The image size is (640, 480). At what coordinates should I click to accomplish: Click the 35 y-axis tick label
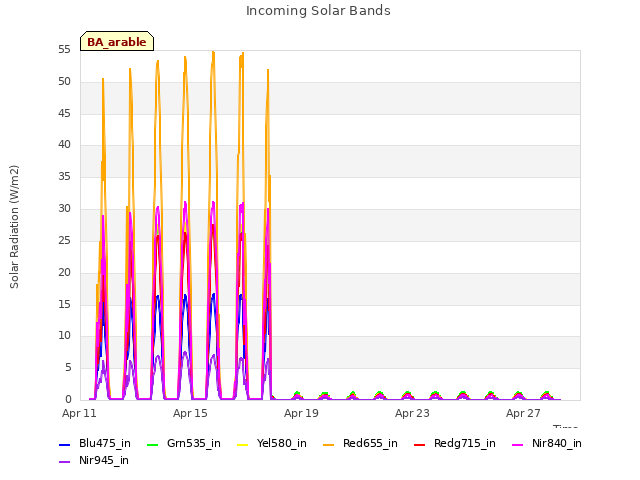[64, 177]
